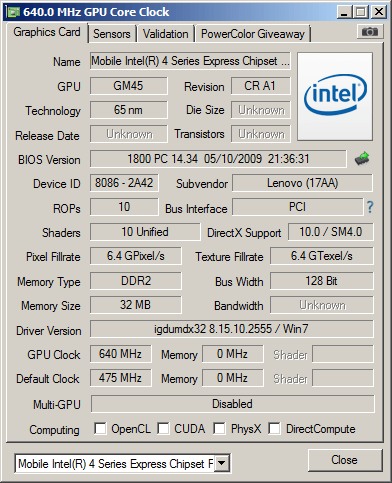Viewport: 392px width, 483px height.
Task: Click the BIOS Version label
Action: tap(49, 160)
